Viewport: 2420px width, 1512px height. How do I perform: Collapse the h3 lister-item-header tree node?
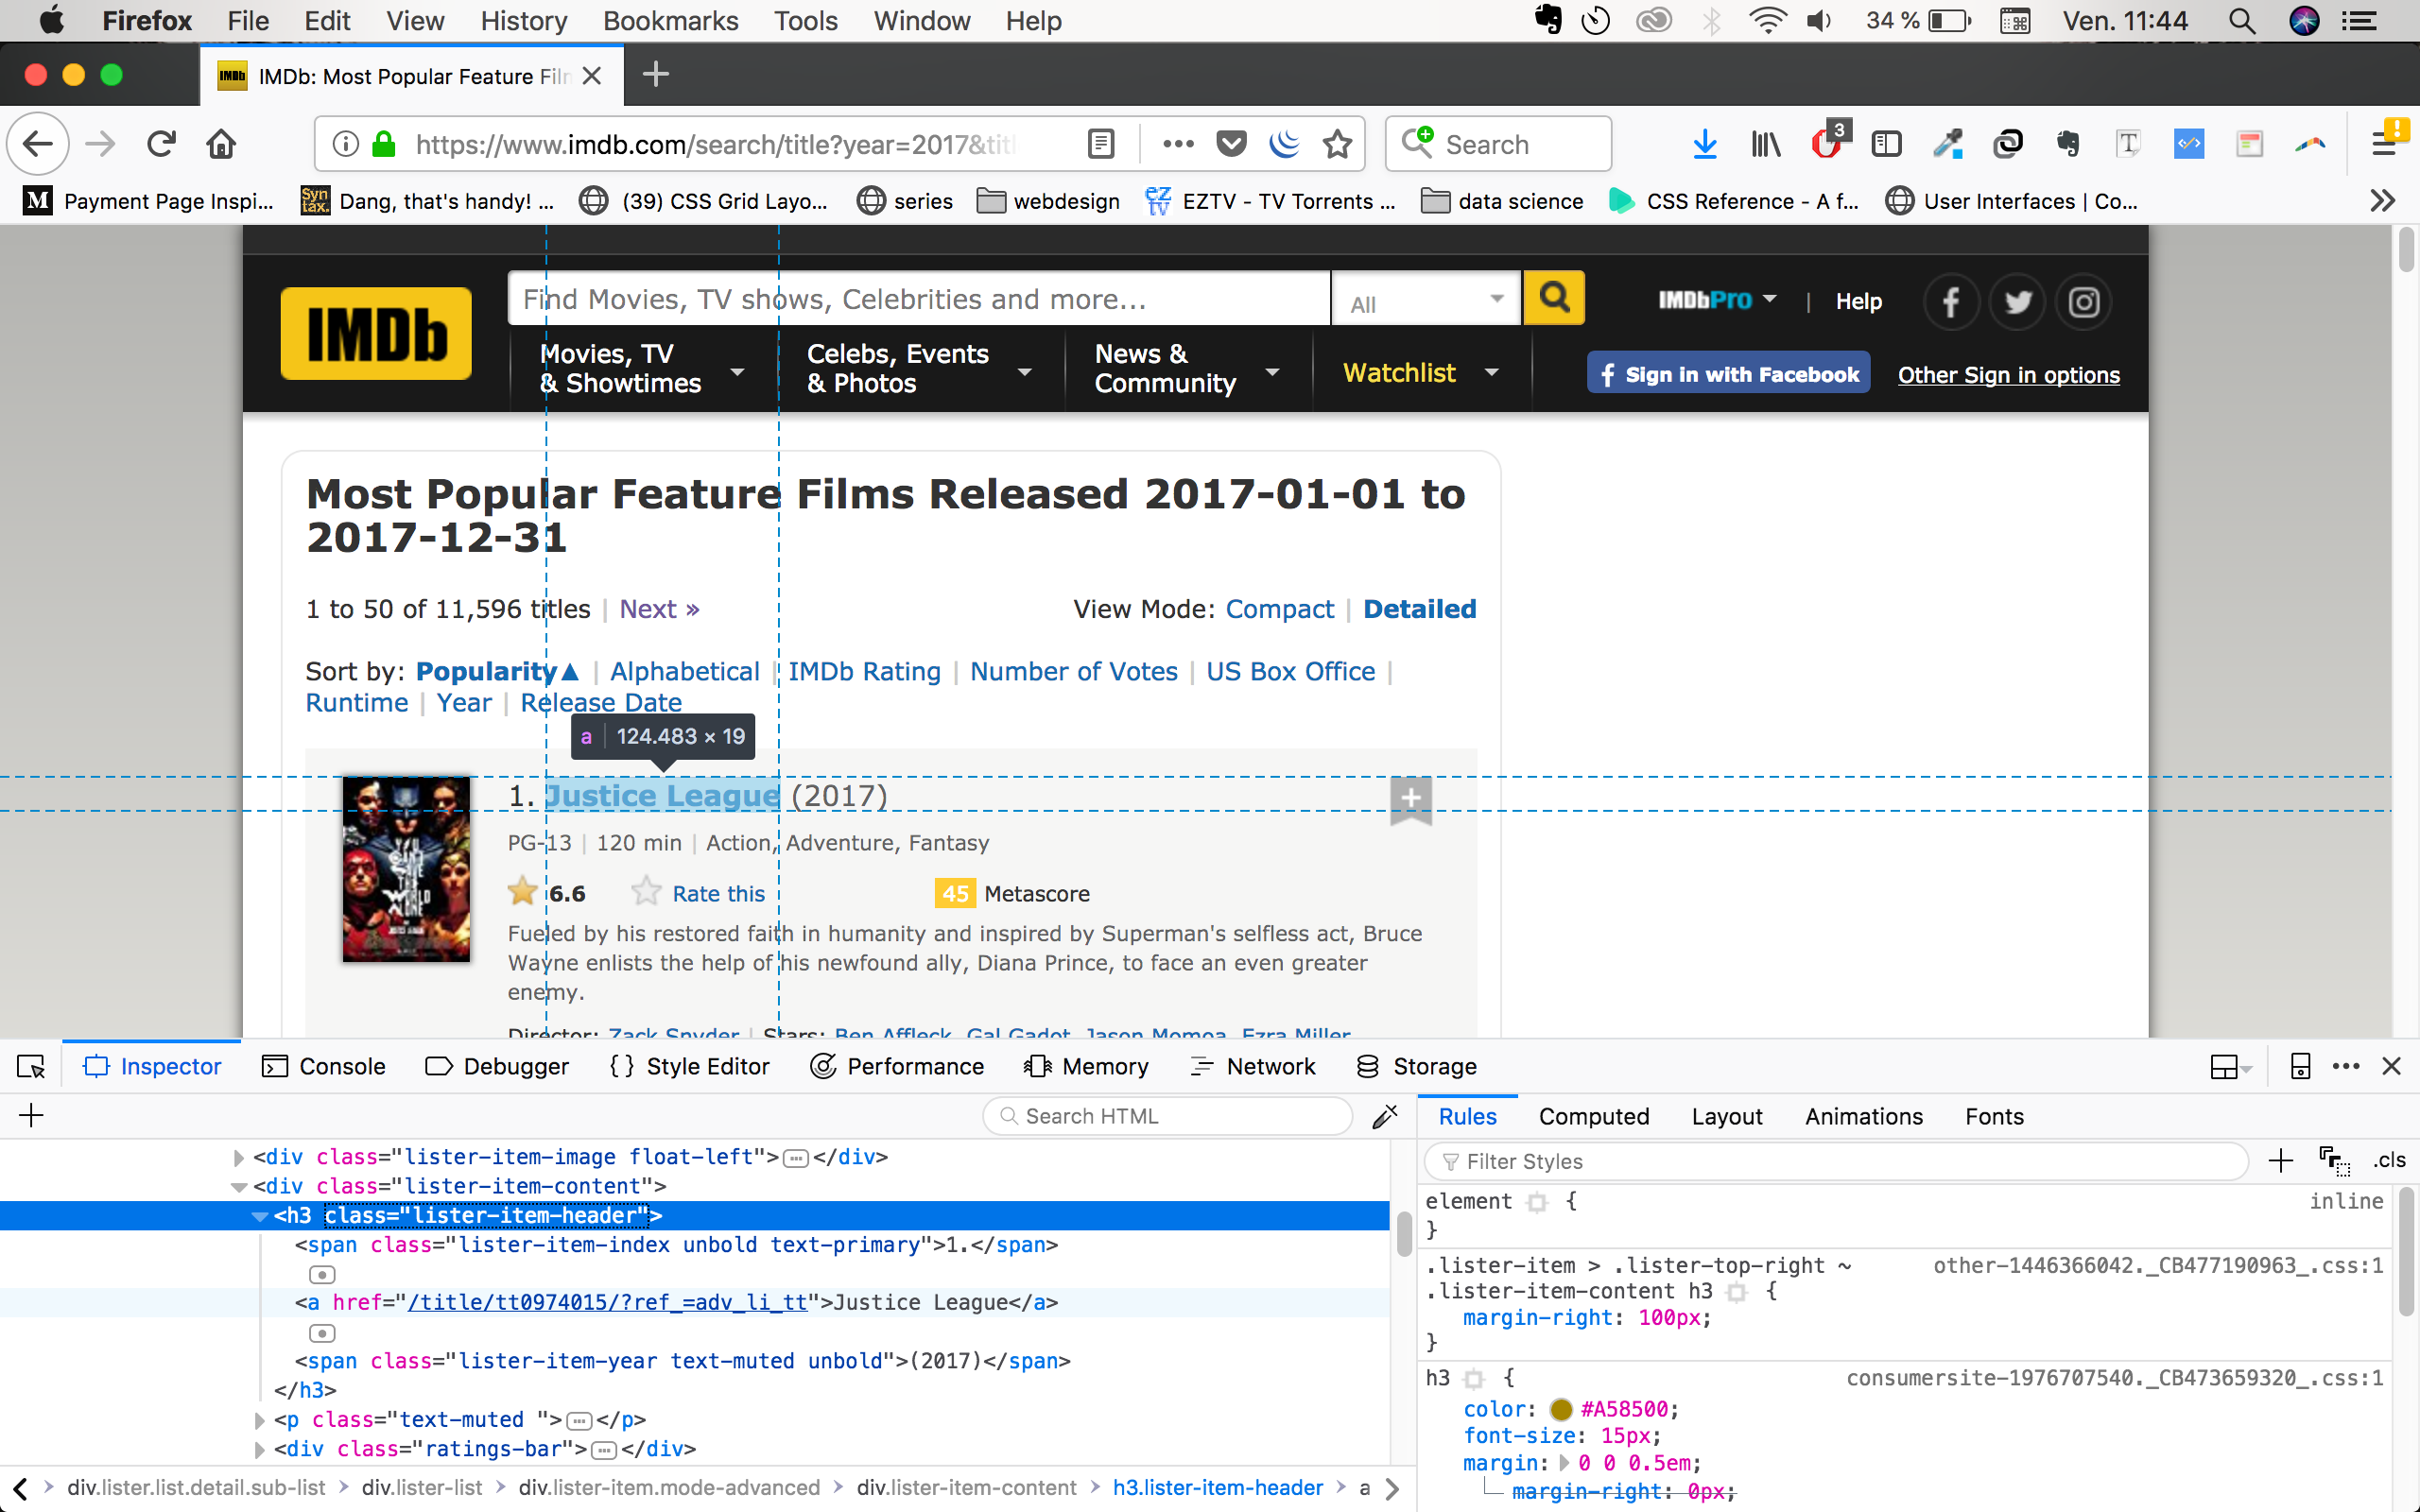pyautogui.click(x=260, y=1216)
